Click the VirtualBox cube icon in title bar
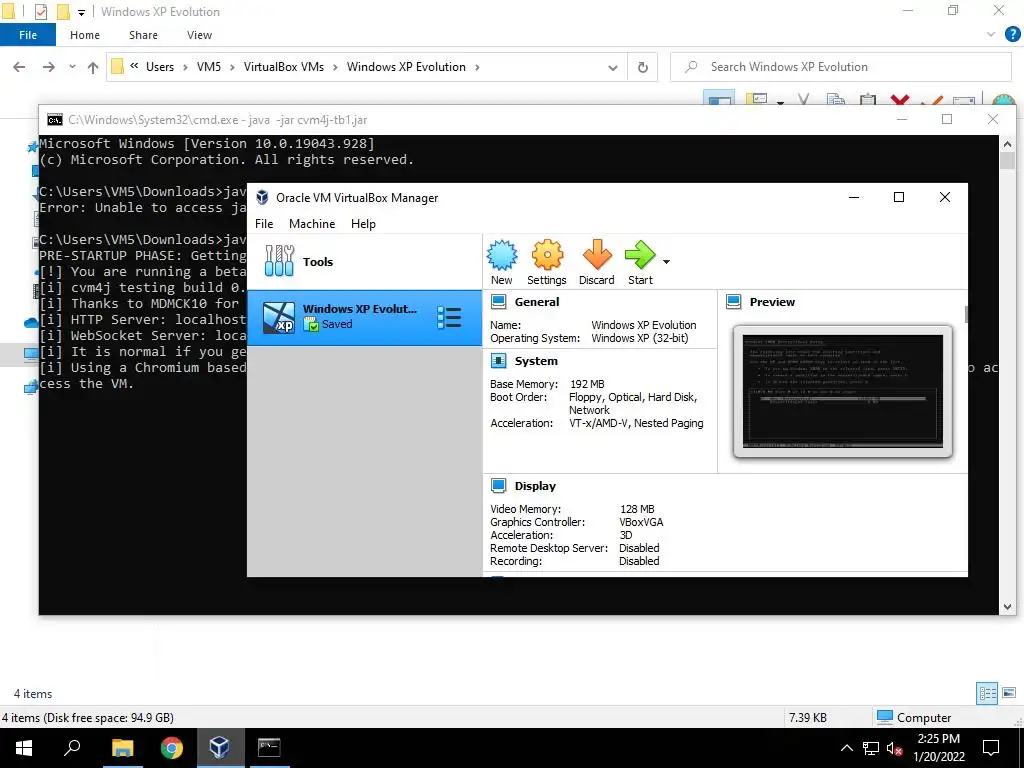Screen dimensions: 1024x768 (x=262, y=197)
